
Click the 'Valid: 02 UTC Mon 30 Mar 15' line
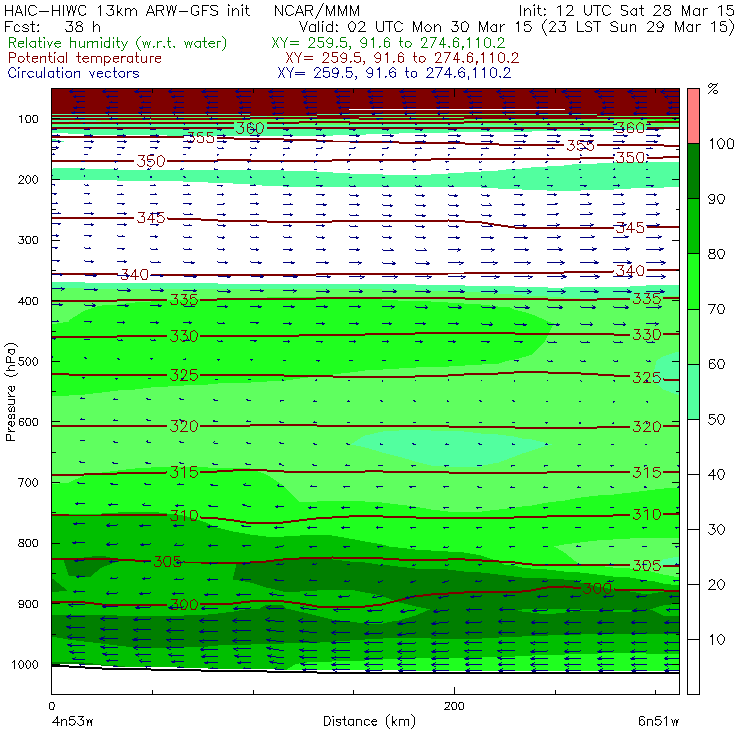click(x=417, y=27)
